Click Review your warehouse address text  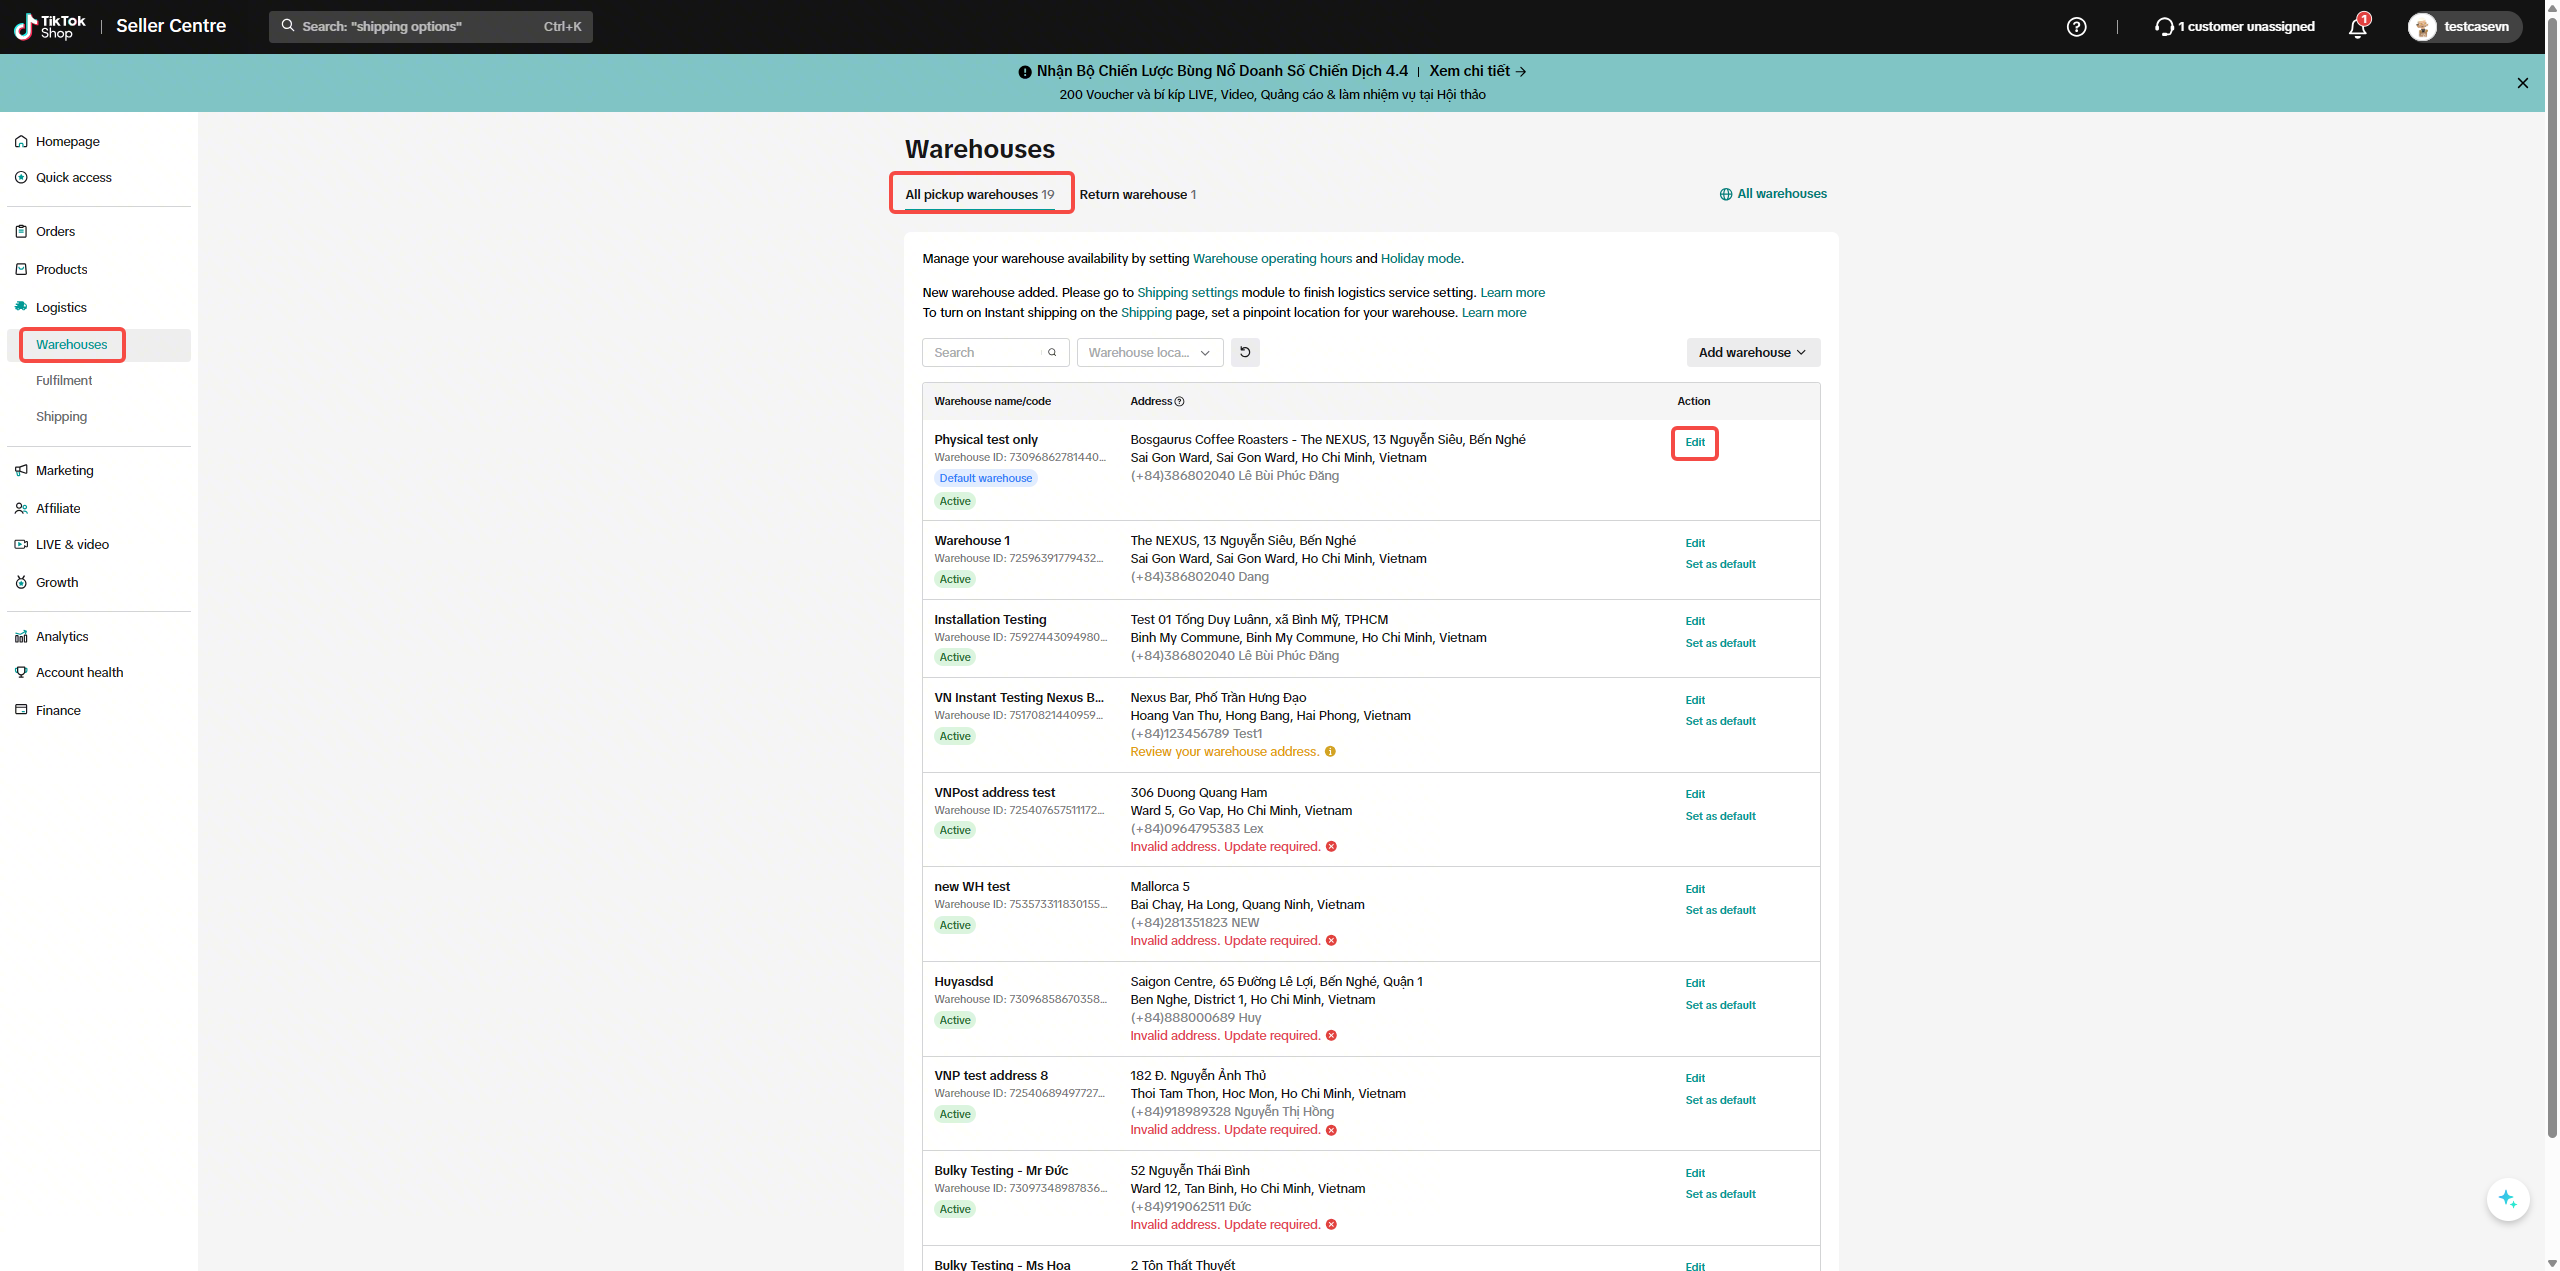[x=1224, y=752]
